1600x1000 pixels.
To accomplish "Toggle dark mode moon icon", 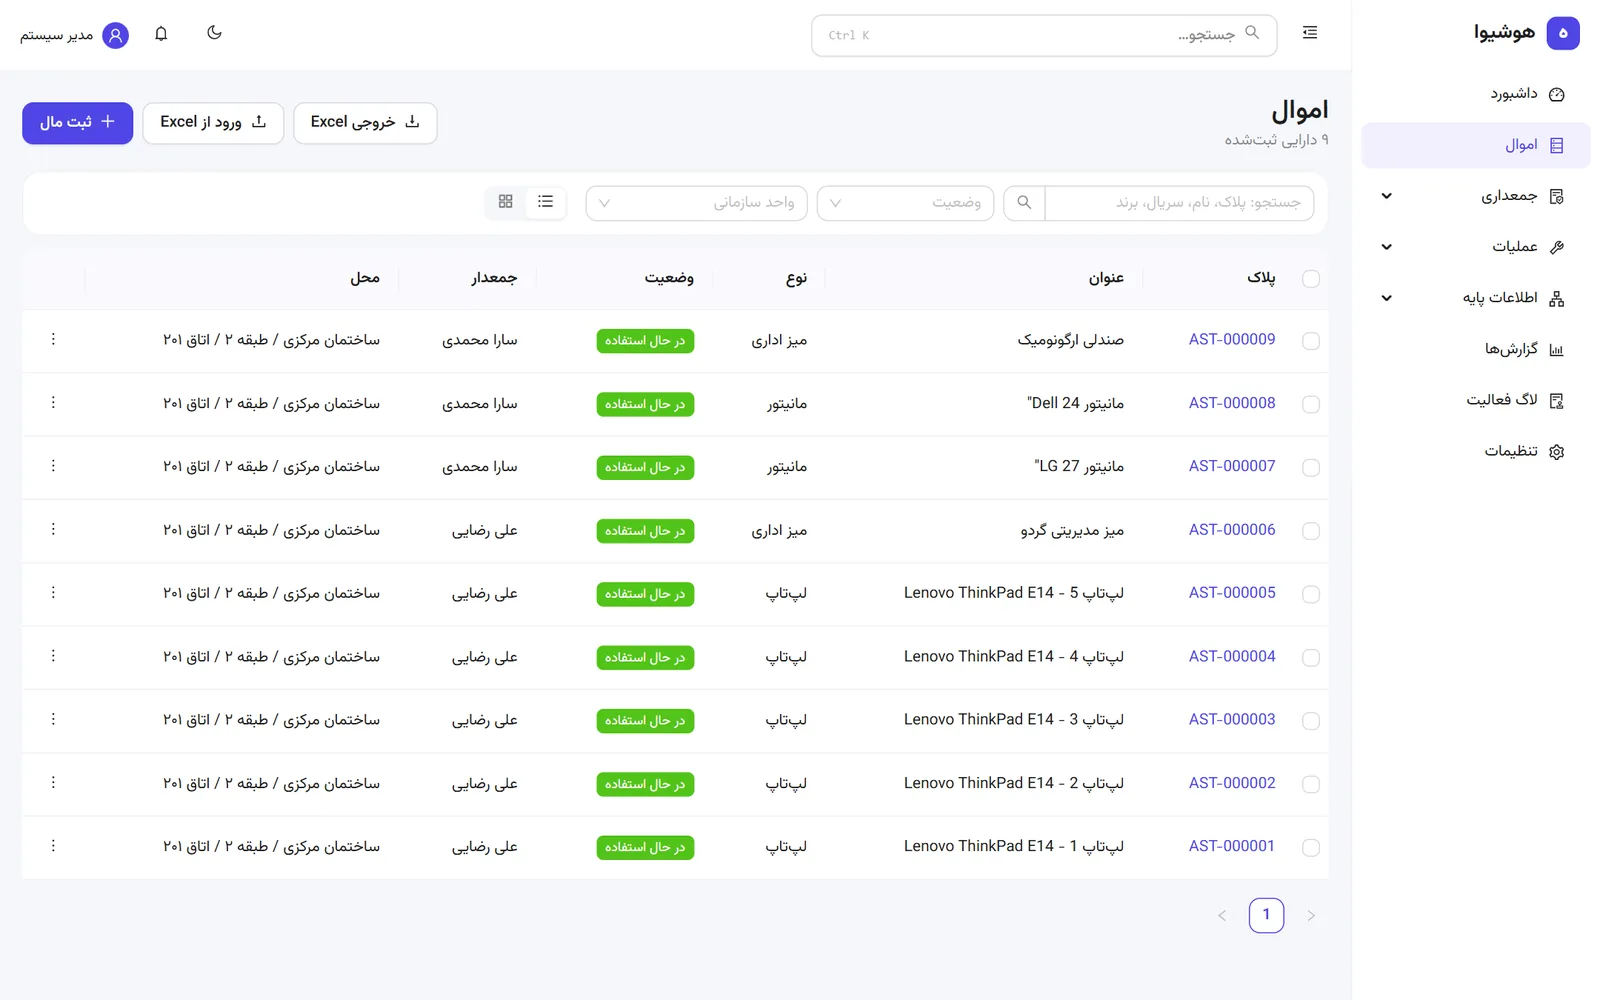I will (214, 33).
